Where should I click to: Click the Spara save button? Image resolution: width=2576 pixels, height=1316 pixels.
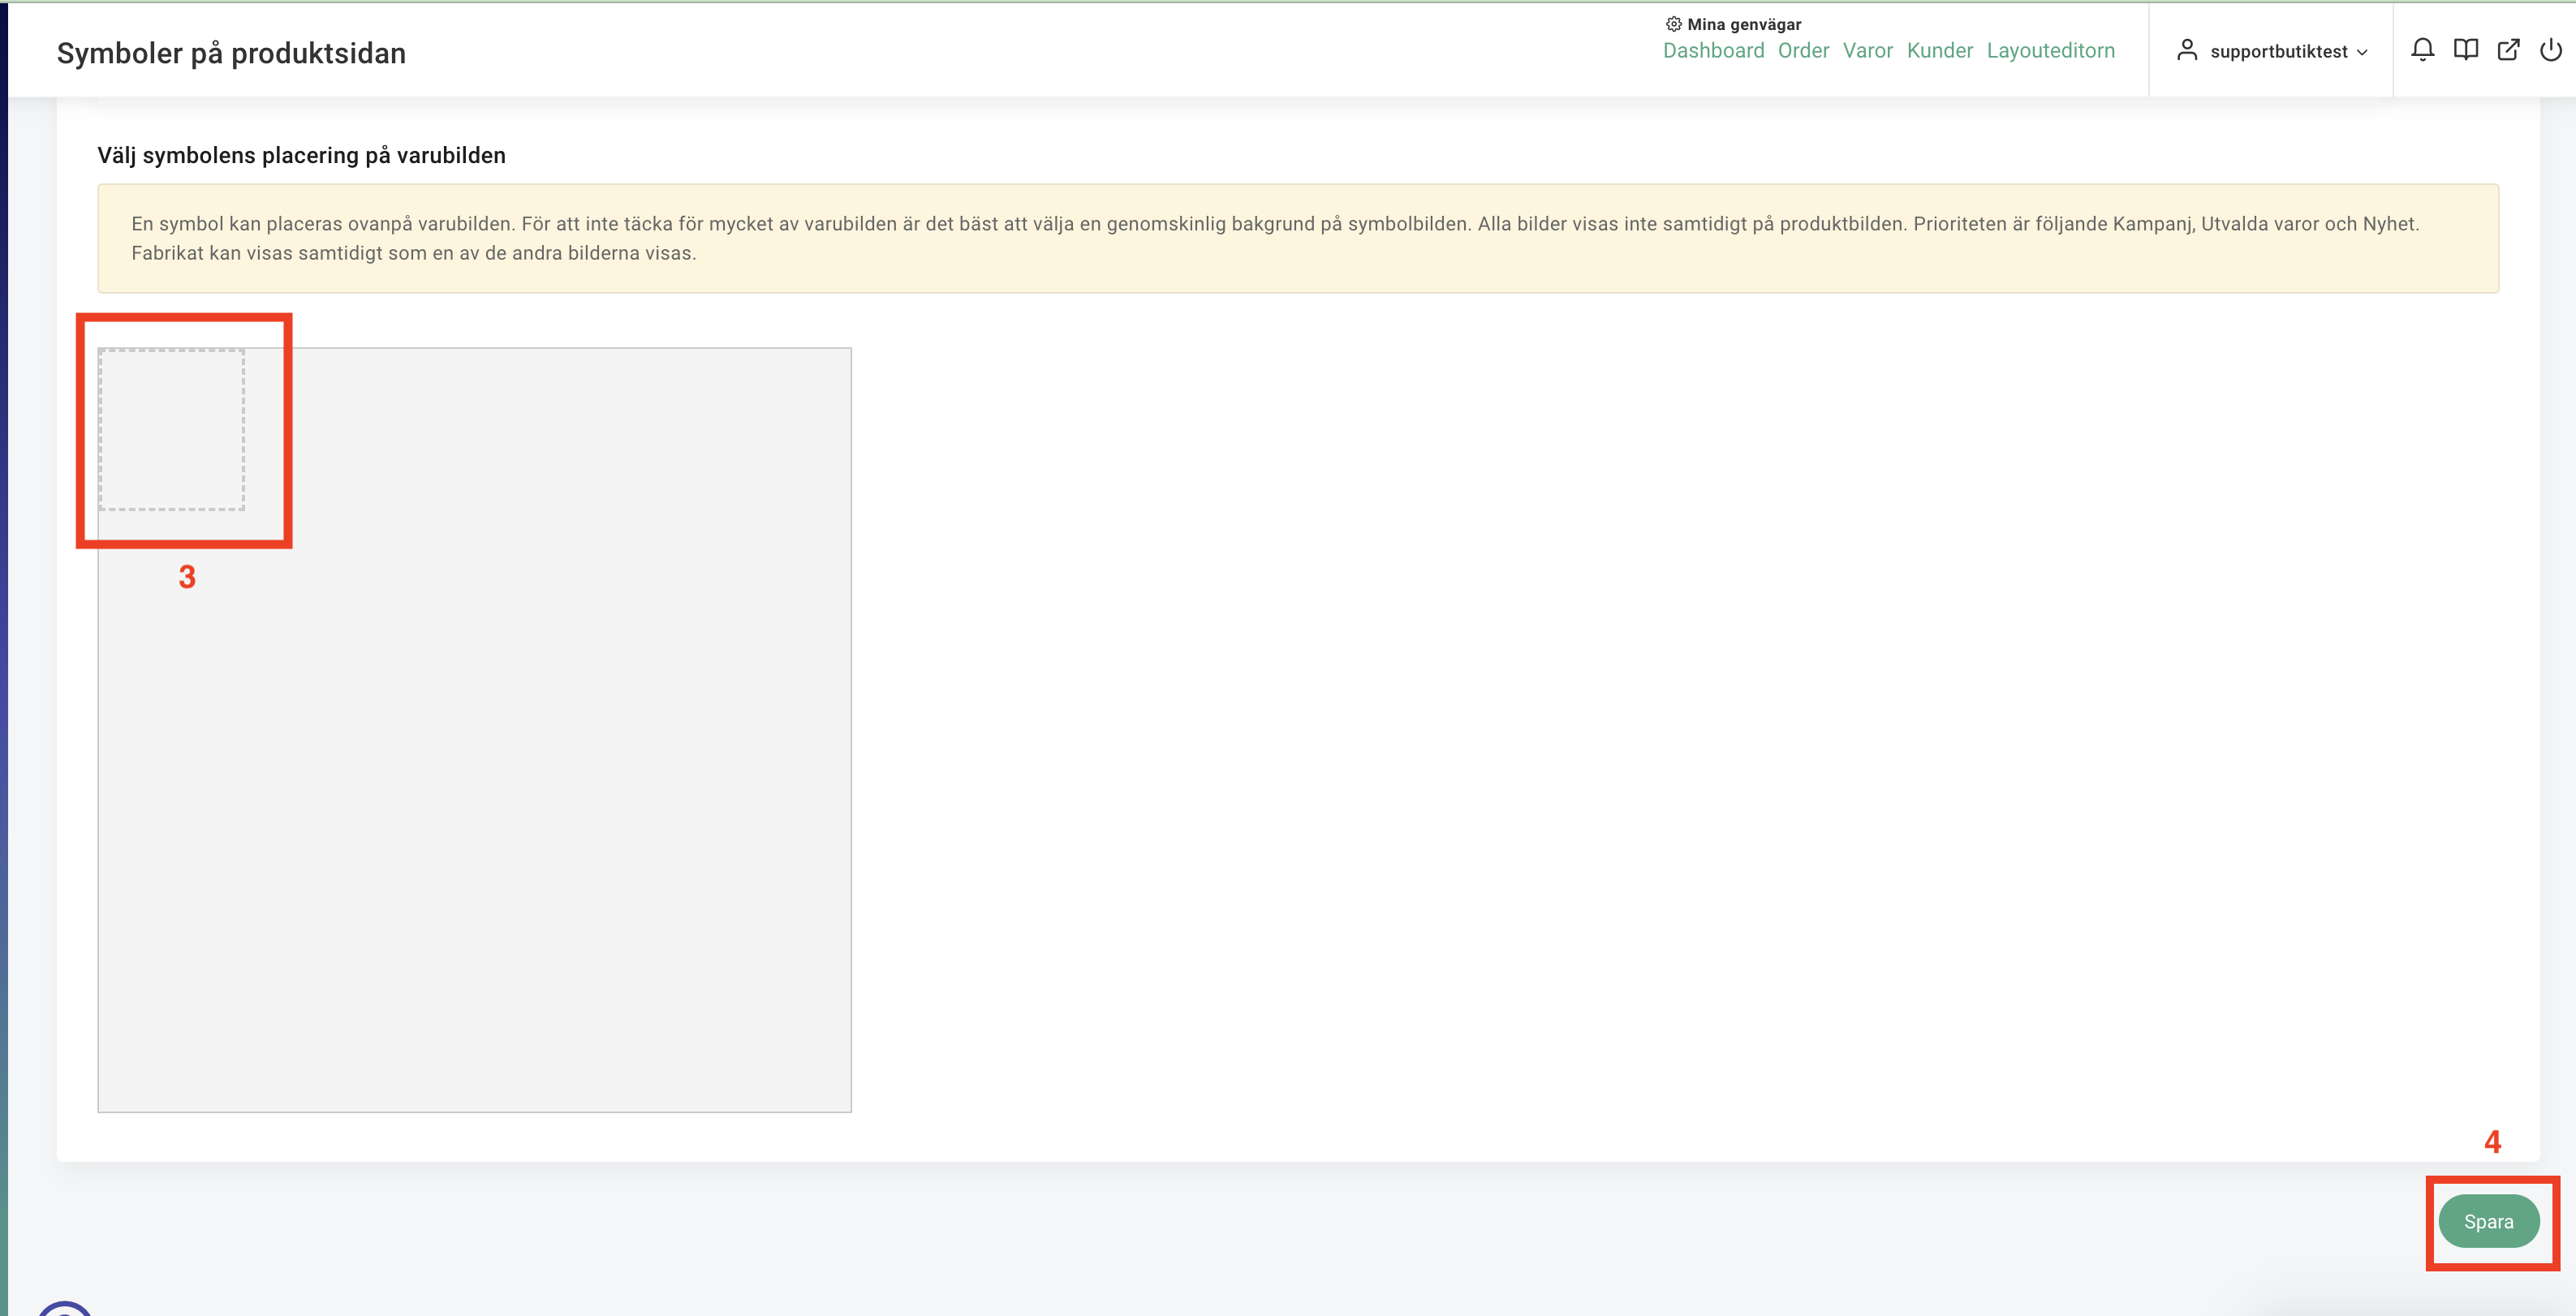[2488, 1221]
